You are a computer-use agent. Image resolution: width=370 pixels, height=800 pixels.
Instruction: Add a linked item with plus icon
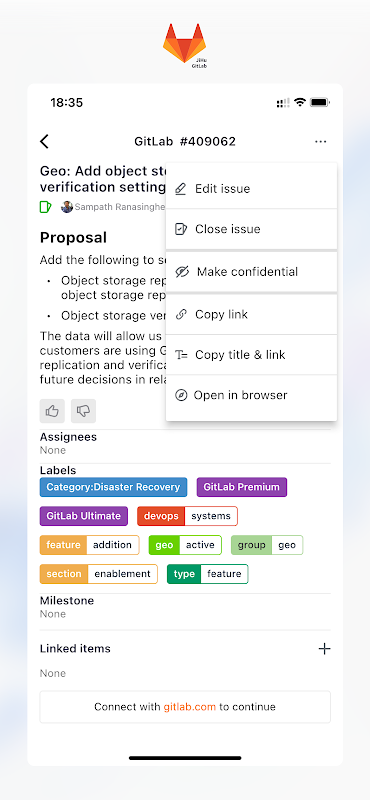[x=324, y=648]
